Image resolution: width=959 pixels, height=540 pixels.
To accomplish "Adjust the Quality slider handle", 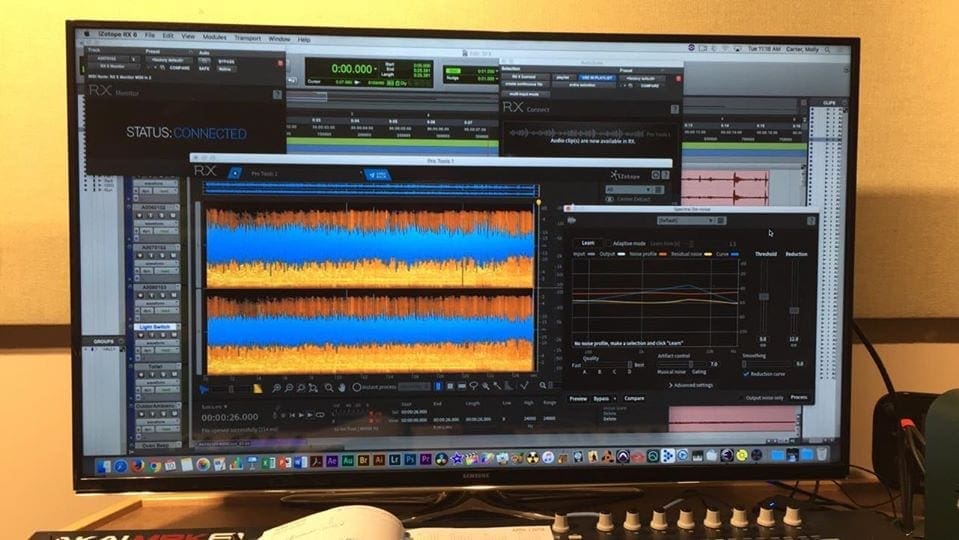I will [x=629, y=364].
